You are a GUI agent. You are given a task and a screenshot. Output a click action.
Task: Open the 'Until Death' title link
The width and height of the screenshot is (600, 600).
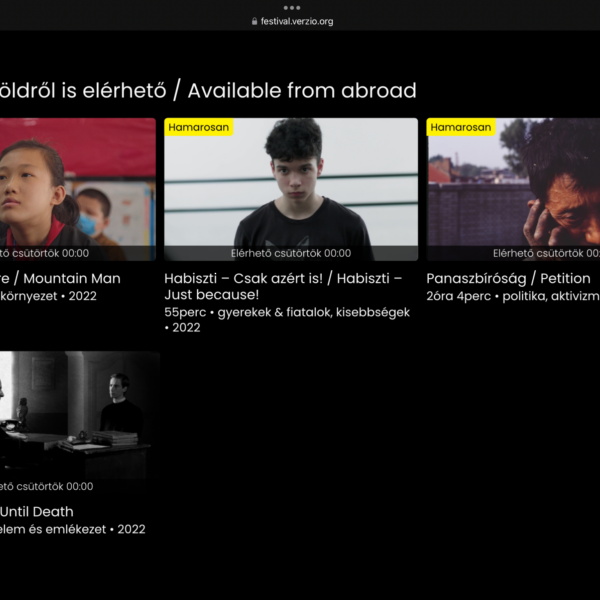pos(37,512)
